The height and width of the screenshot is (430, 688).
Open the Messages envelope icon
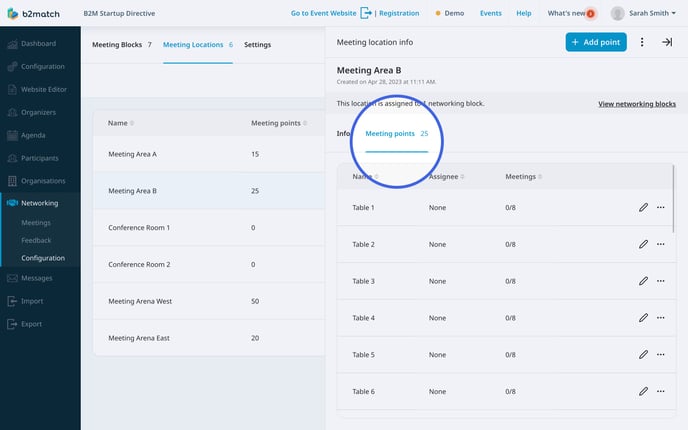pos(12,278)
